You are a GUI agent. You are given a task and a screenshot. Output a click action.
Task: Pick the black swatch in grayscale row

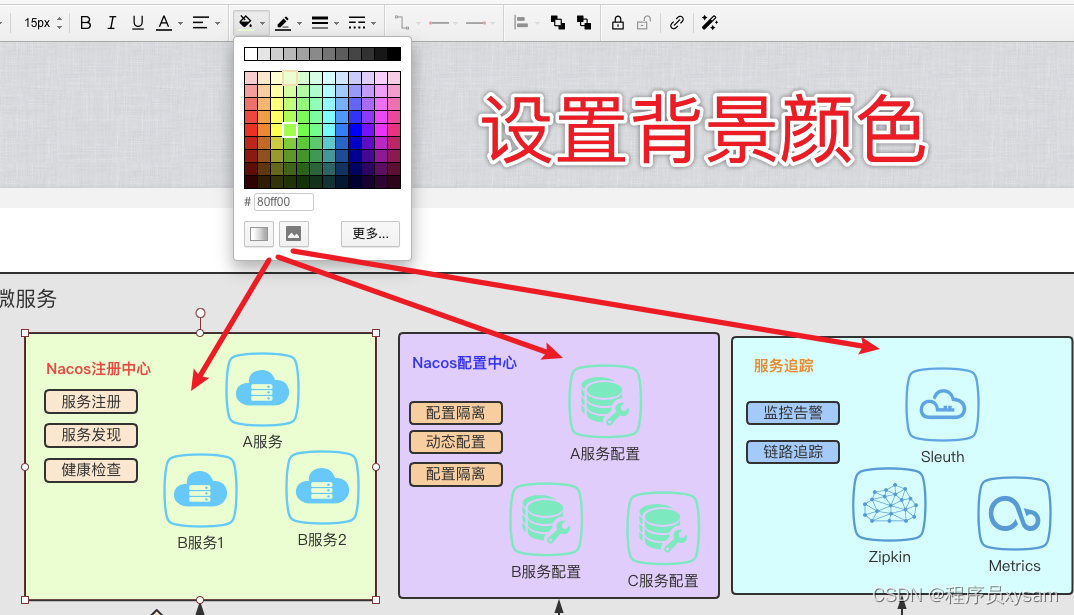point(394,54)
